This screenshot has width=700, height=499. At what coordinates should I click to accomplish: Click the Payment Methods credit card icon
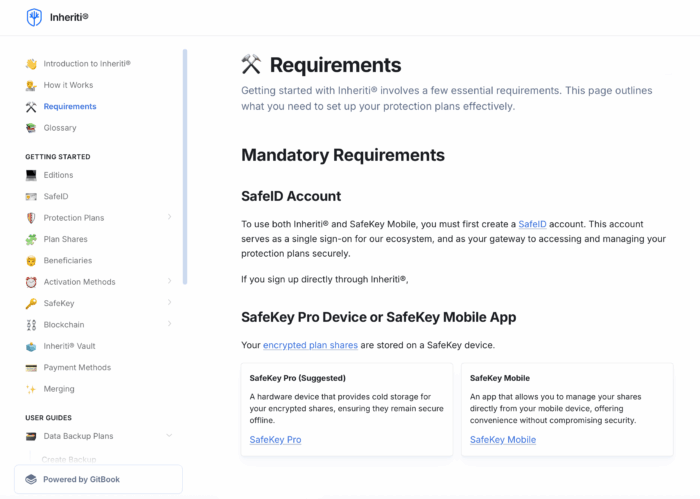31,368
